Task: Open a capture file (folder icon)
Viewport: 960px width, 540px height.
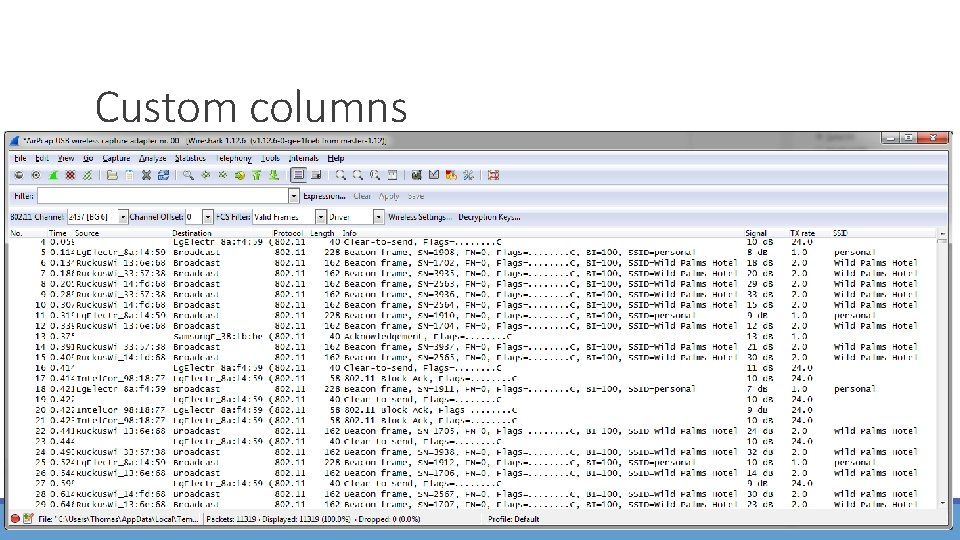Action: click(x=112, y=175)
